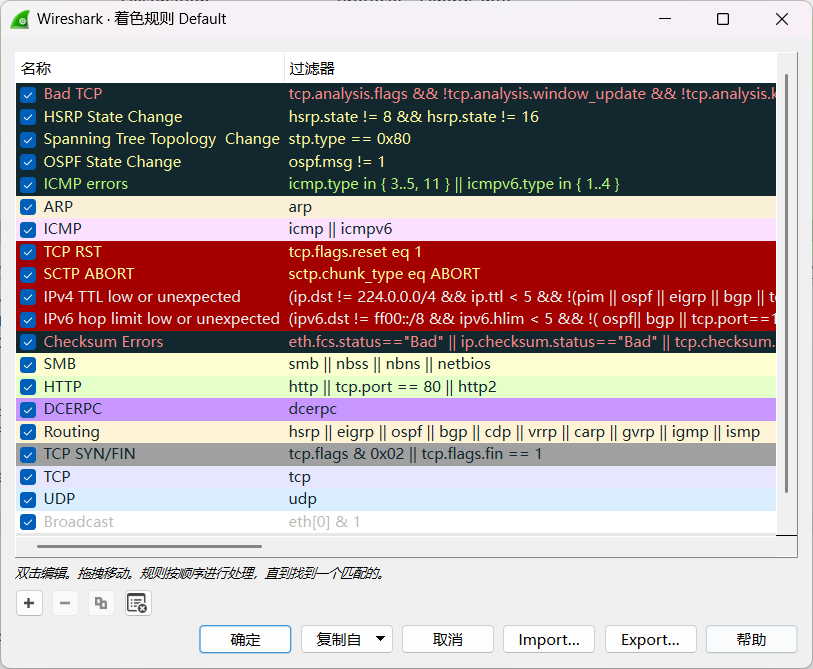Toggle the HTTP rule checkbox
The height and width of the screenshot is (669, 813).
click(x=28, y=387)
